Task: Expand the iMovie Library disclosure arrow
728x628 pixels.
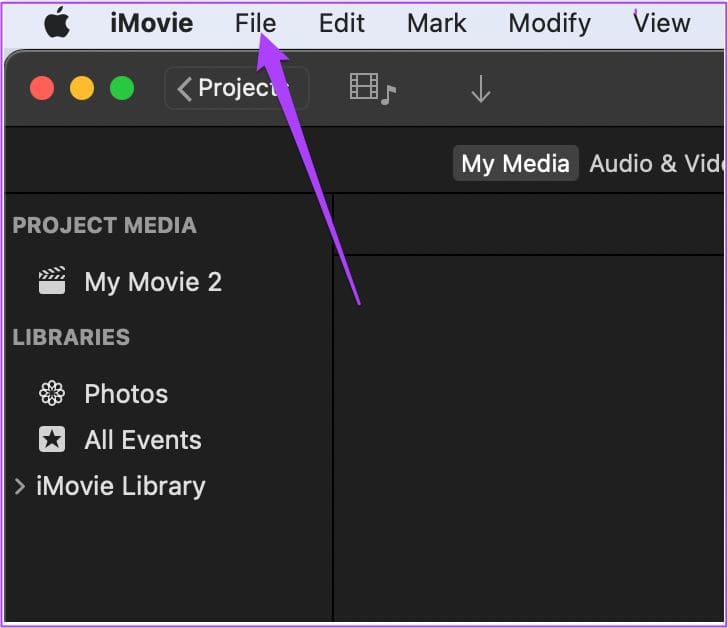Action: 20,486
